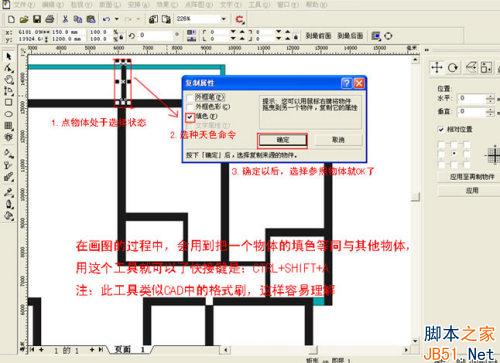Viewport: 500px width, 363px height.
Task: Click the vertical scrollbar down arrow
Action: click(x=415, y=341)
